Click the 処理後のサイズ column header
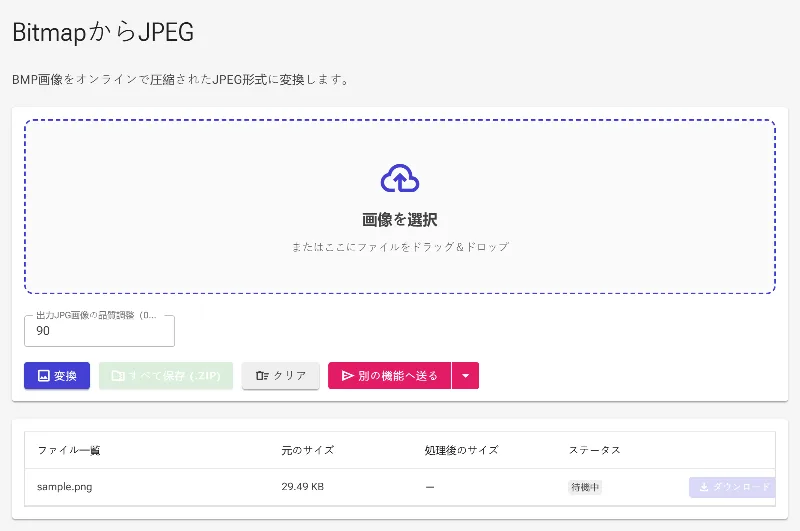This screenshot has width=800, height=531. tap(461, 450)
